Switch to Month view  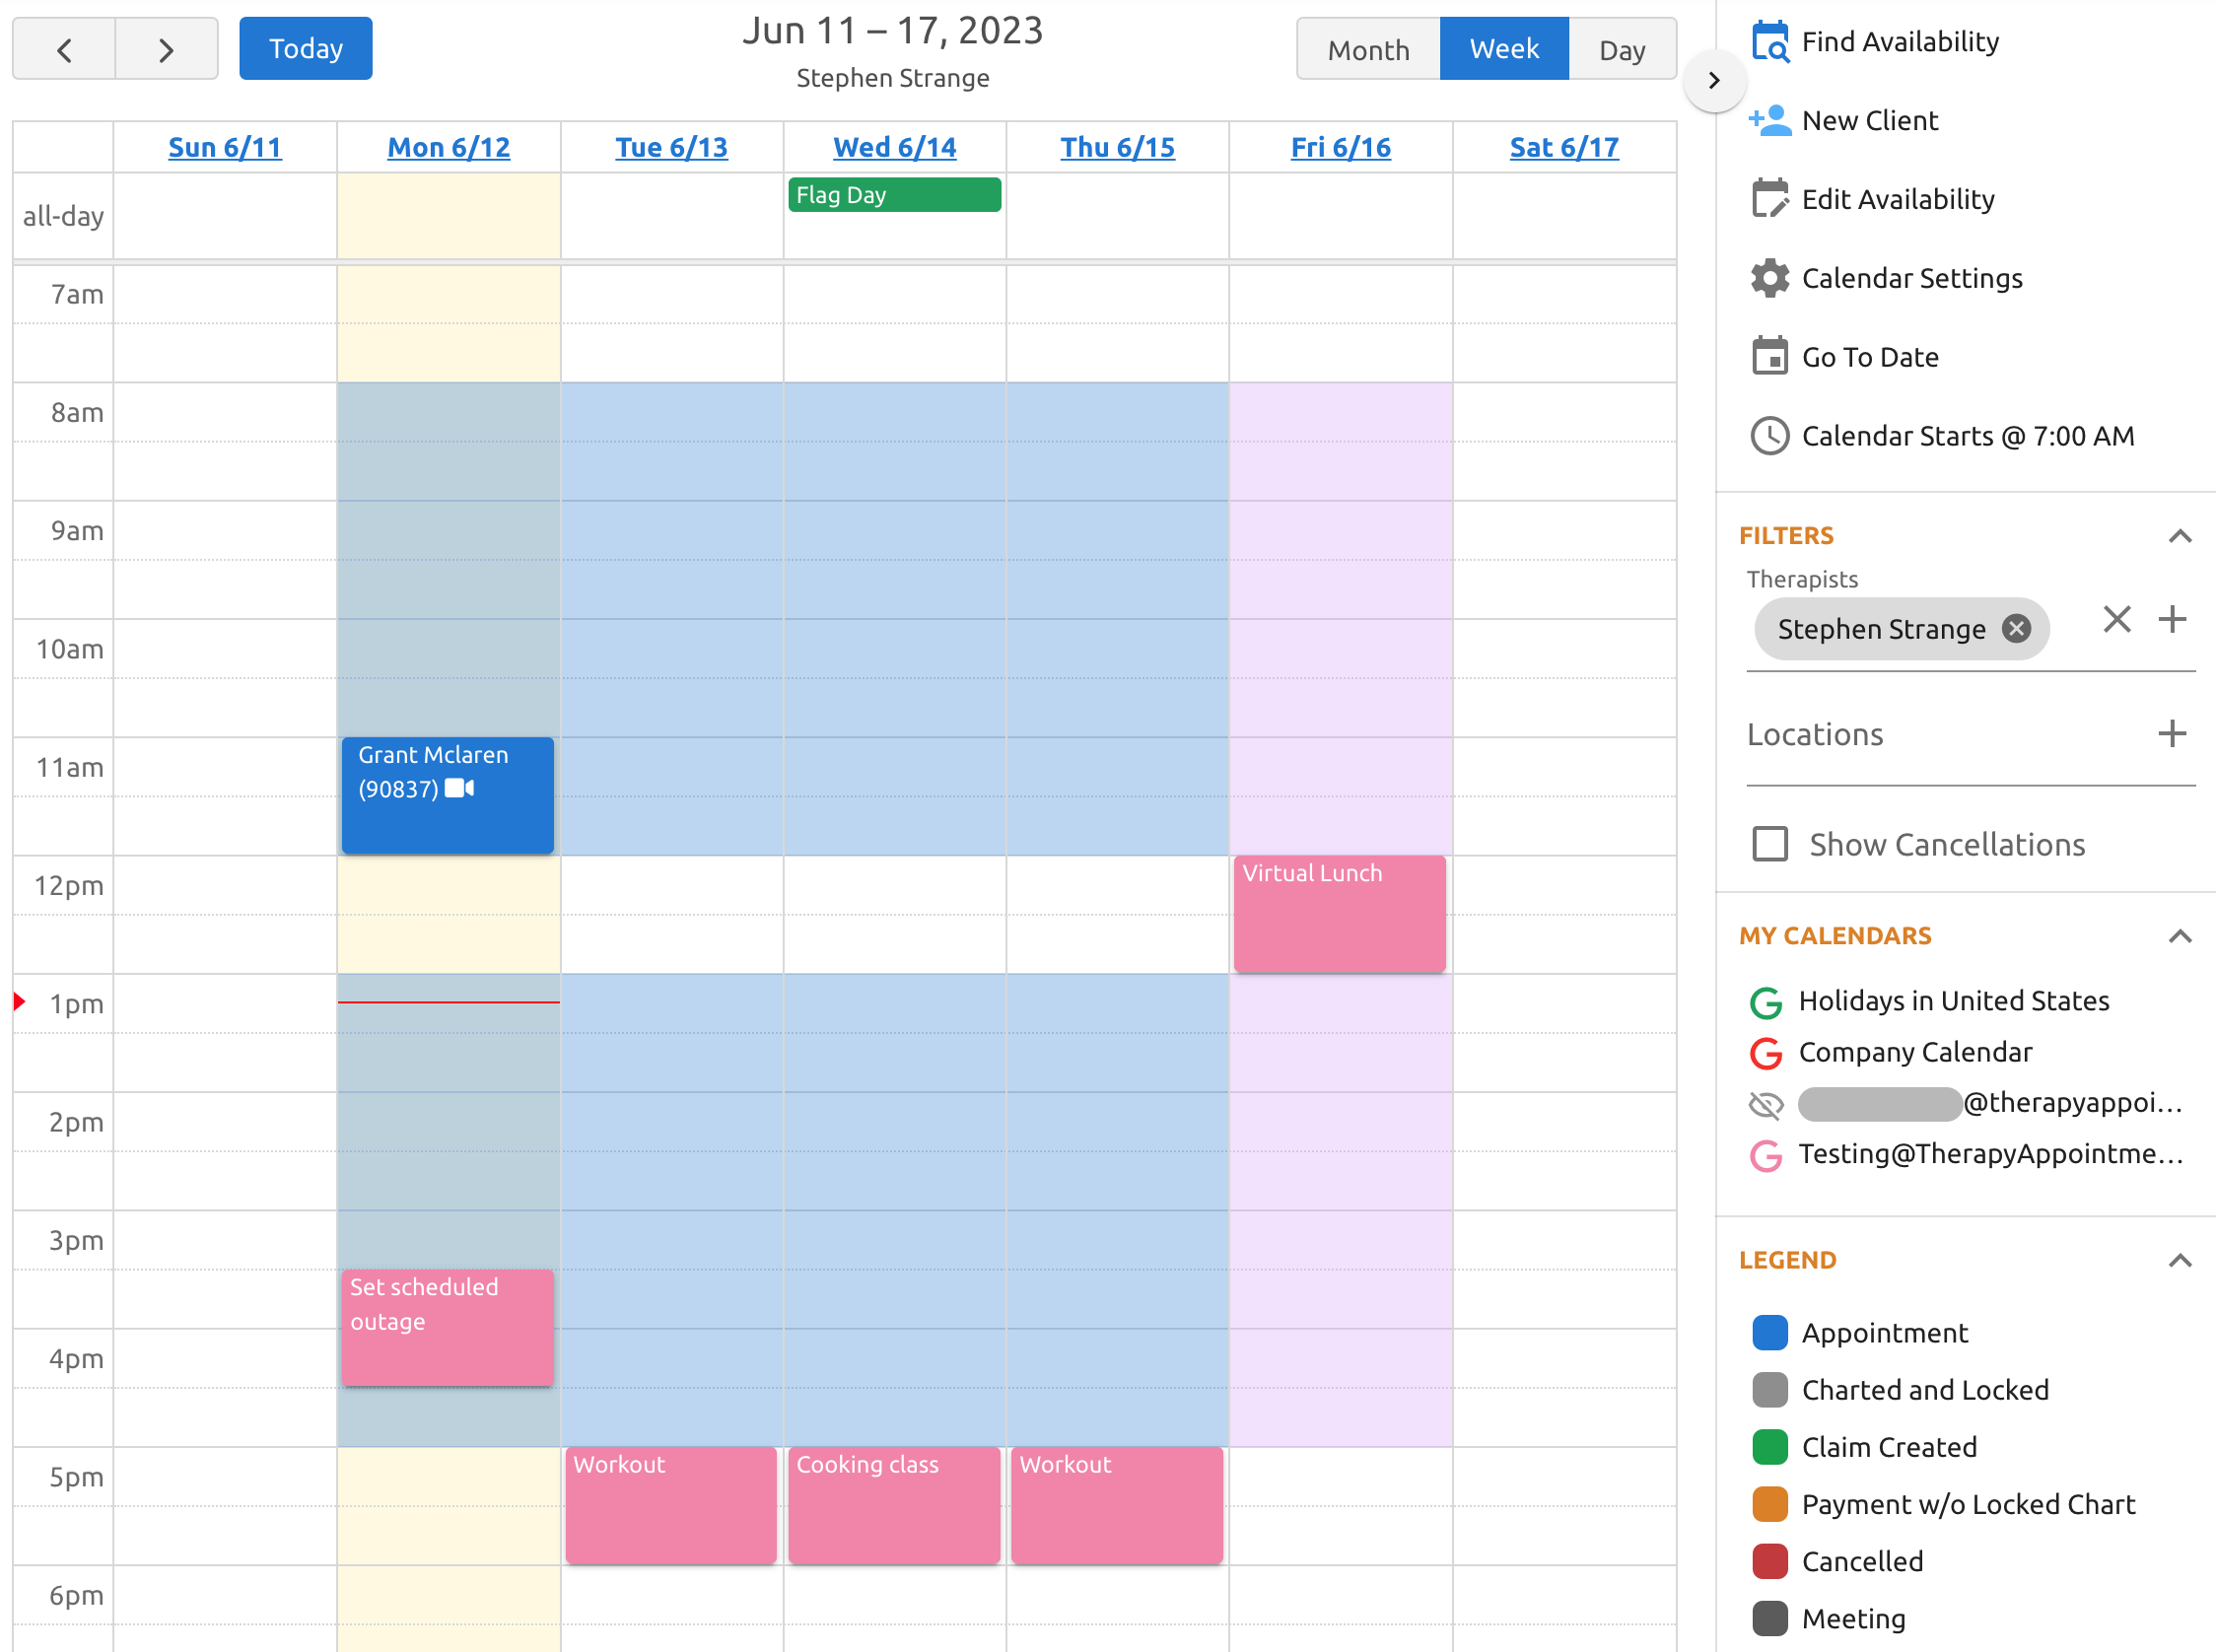1368,49
